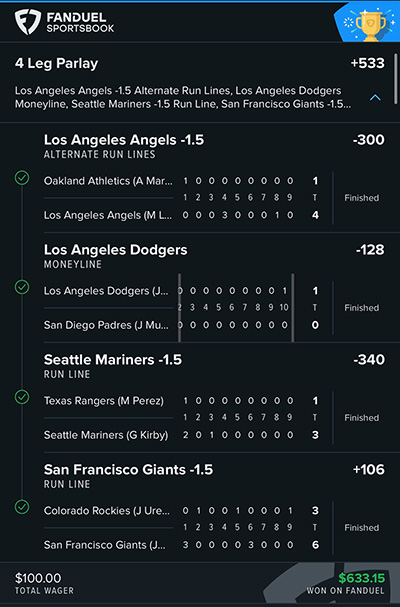This screenshot has width=400, height=607.
Task: Click the -300 Angels odds value
Action: pos(369,140)
